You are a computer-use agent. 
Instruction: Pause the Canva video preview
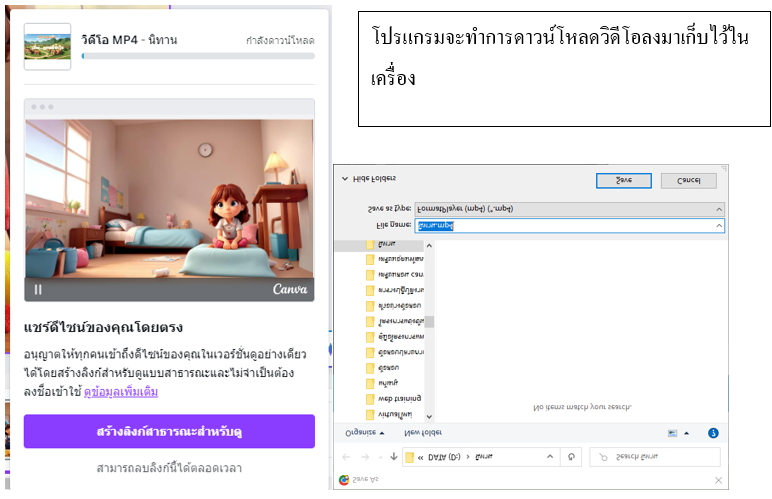38,289
